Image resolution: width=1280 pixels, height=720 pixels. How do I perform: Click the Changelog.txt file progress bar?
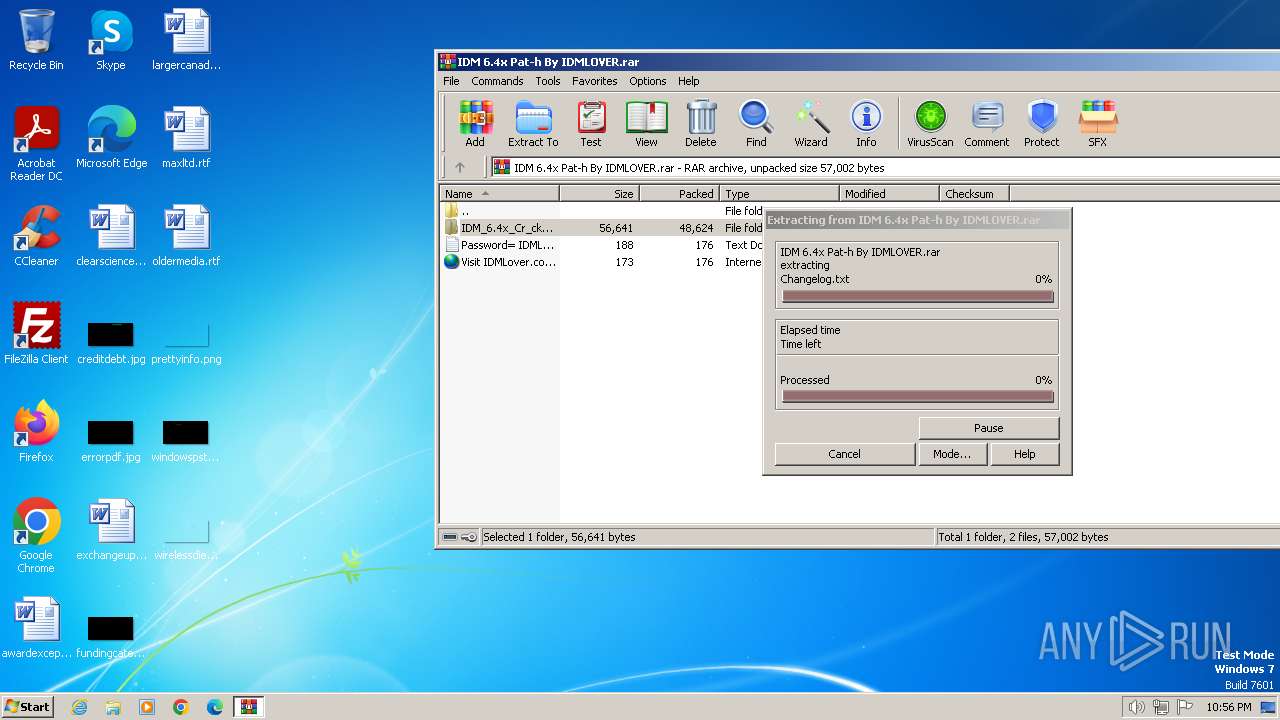point(918,296)
